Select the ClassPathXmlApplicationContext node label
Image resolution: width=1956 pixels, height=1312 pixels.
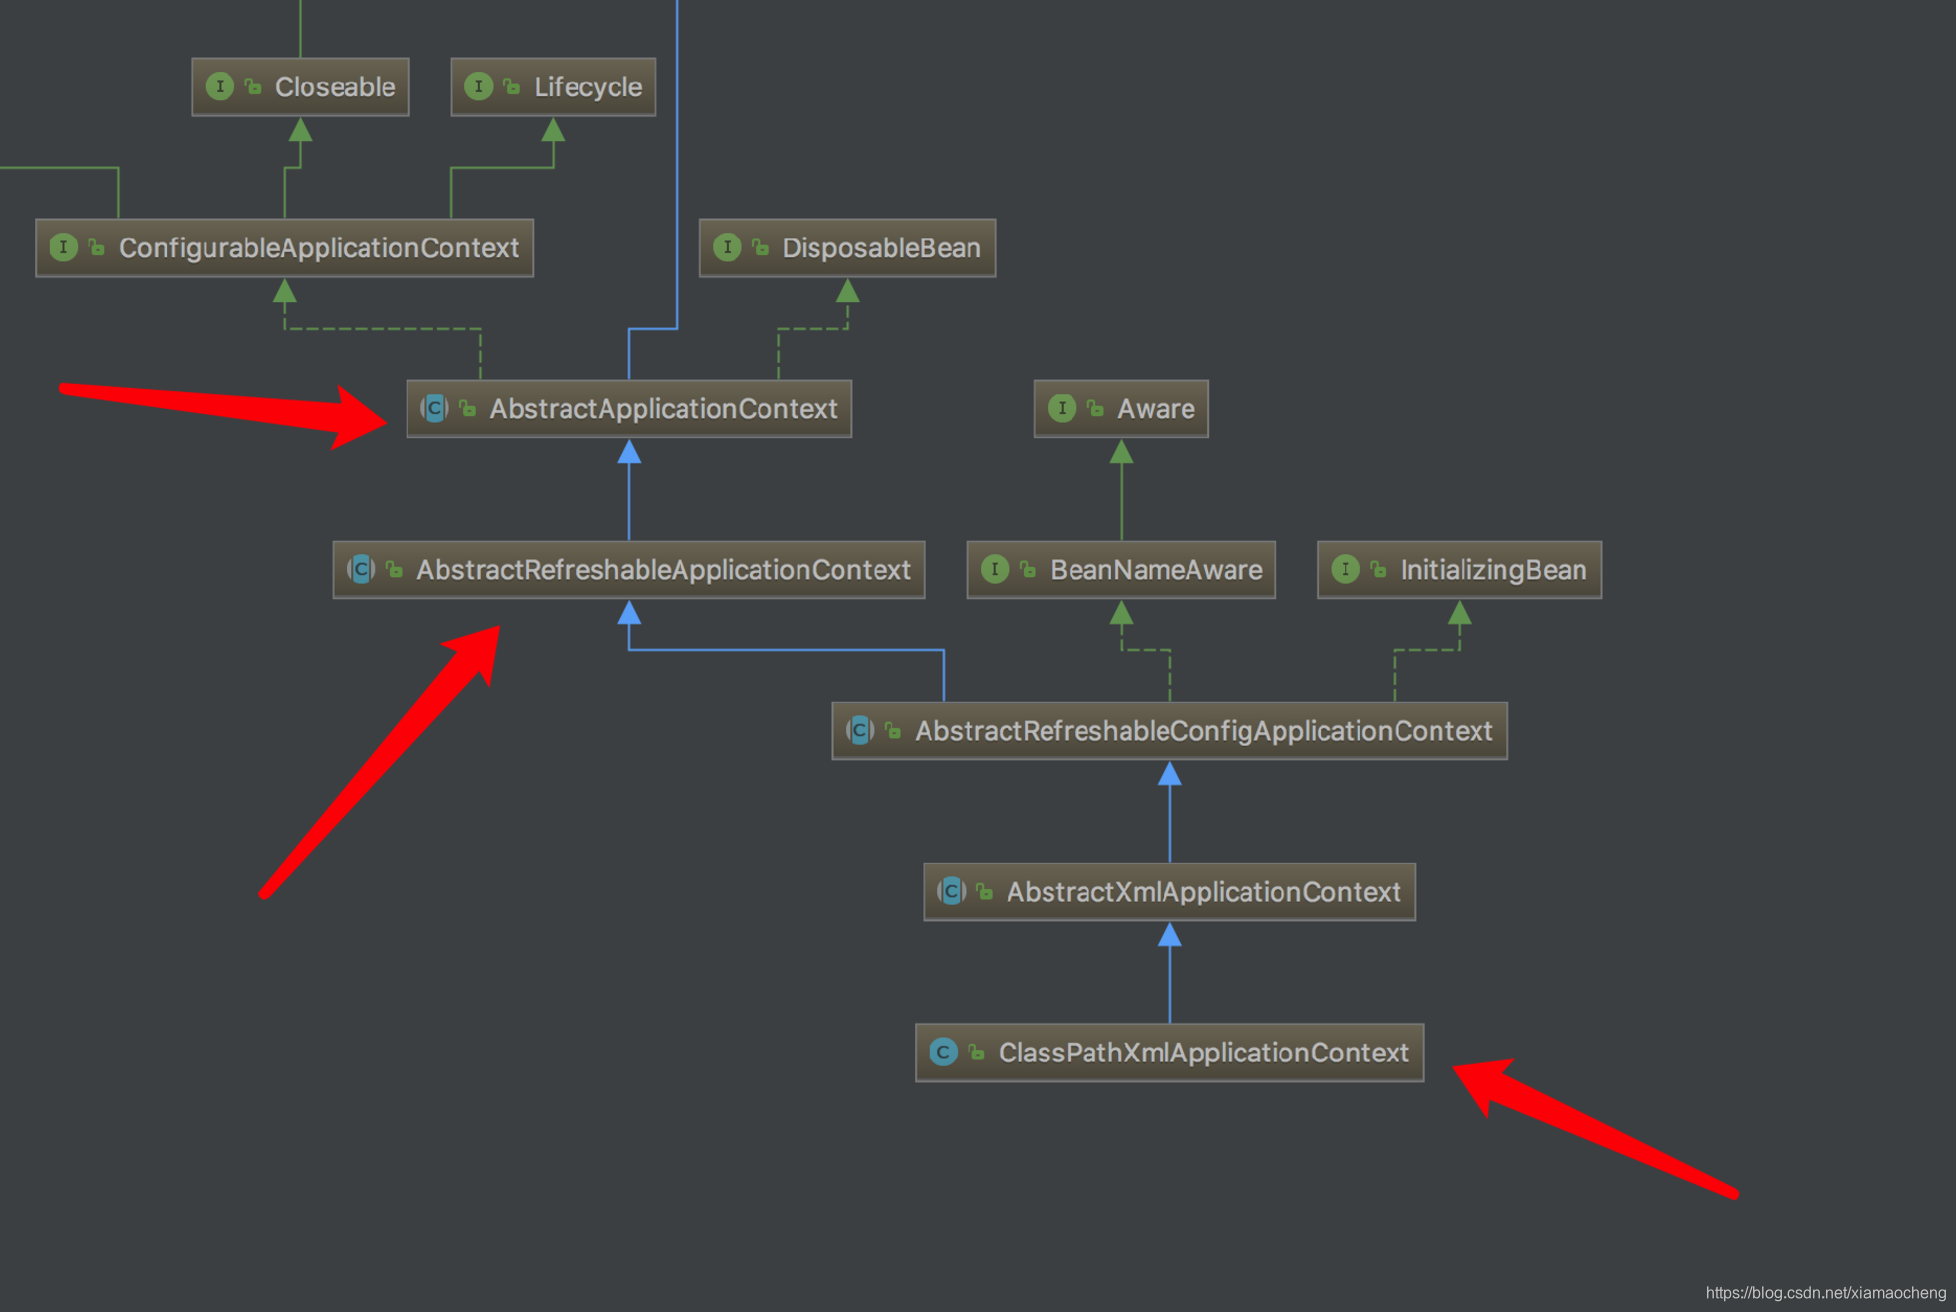(x=1203, y=1053)
